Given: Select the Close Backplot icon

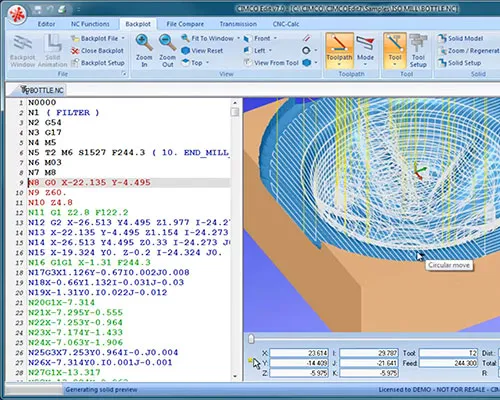Looking at the screenshot, I should (x=75, y=51).
